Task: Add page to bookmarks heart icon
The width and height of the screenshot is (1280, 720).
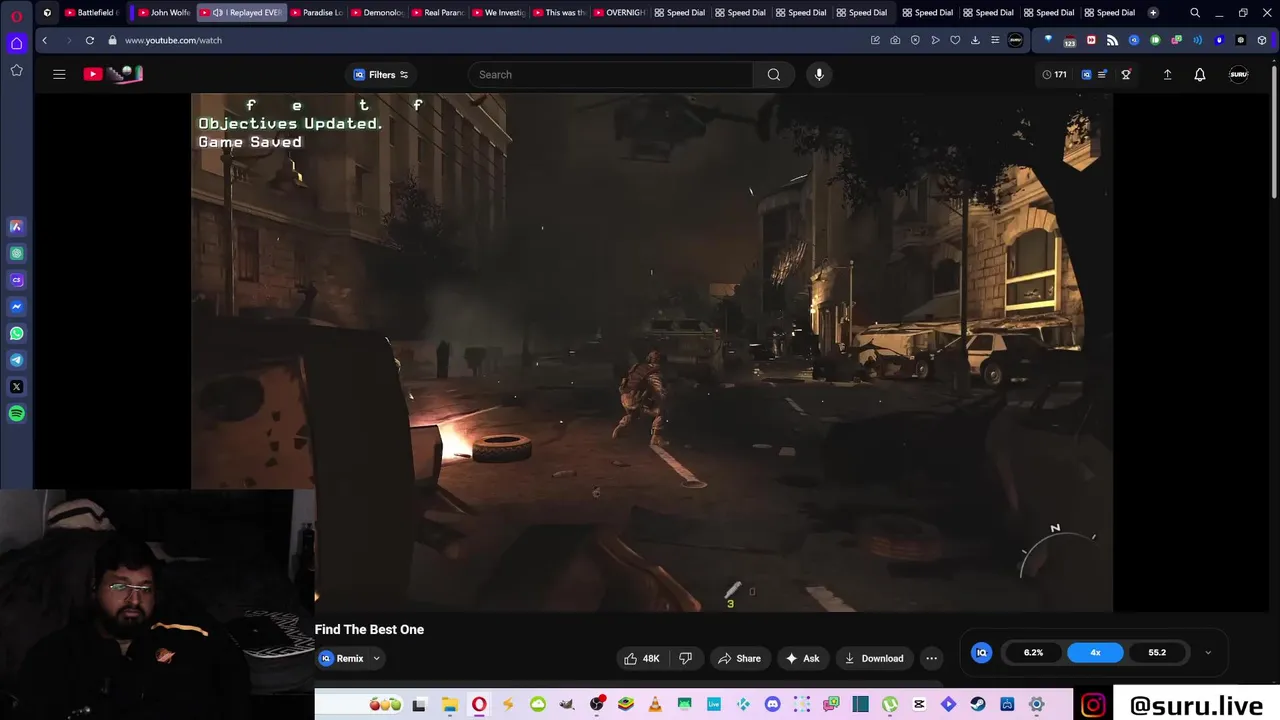Action: coord(955,40)
